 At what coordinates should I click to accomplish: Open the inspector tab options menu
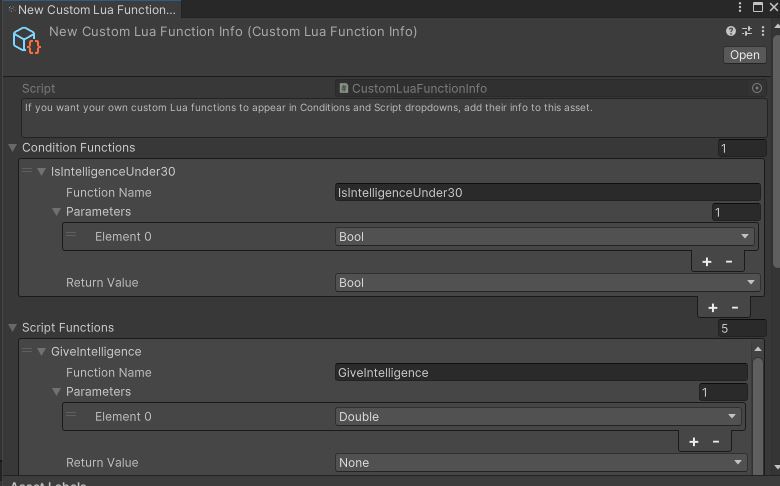[x=740, y=7]
